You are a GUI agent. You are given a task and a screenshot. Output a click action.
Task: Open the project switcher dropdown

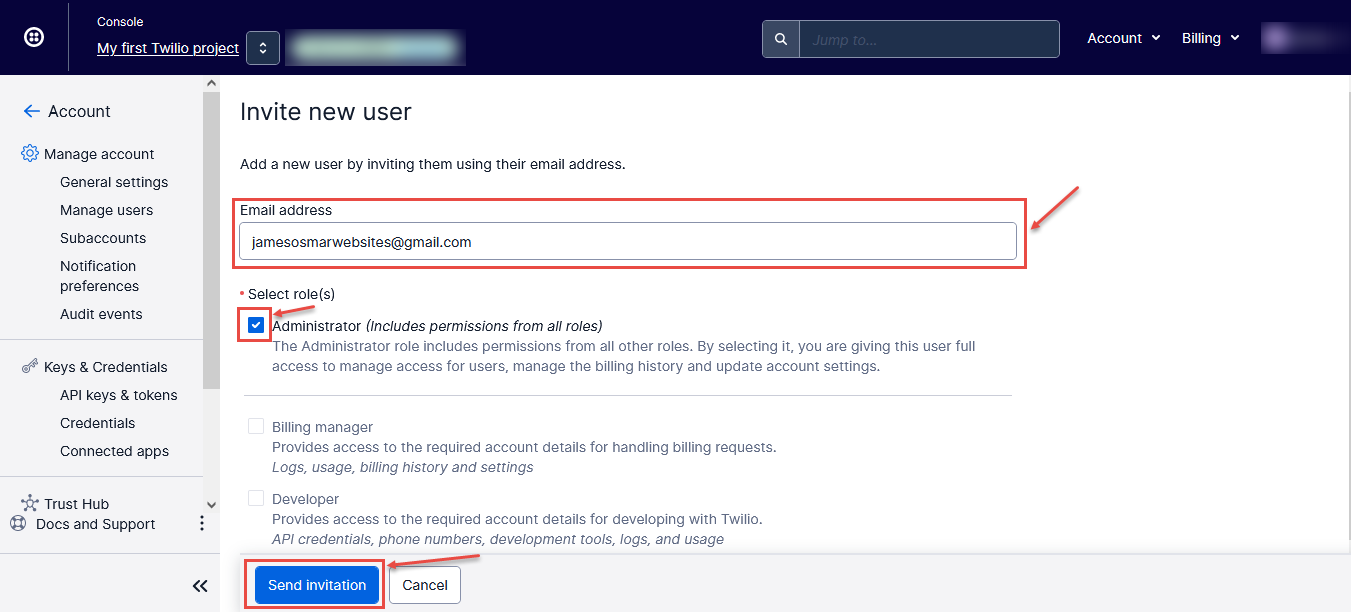(x=262, y=48)
